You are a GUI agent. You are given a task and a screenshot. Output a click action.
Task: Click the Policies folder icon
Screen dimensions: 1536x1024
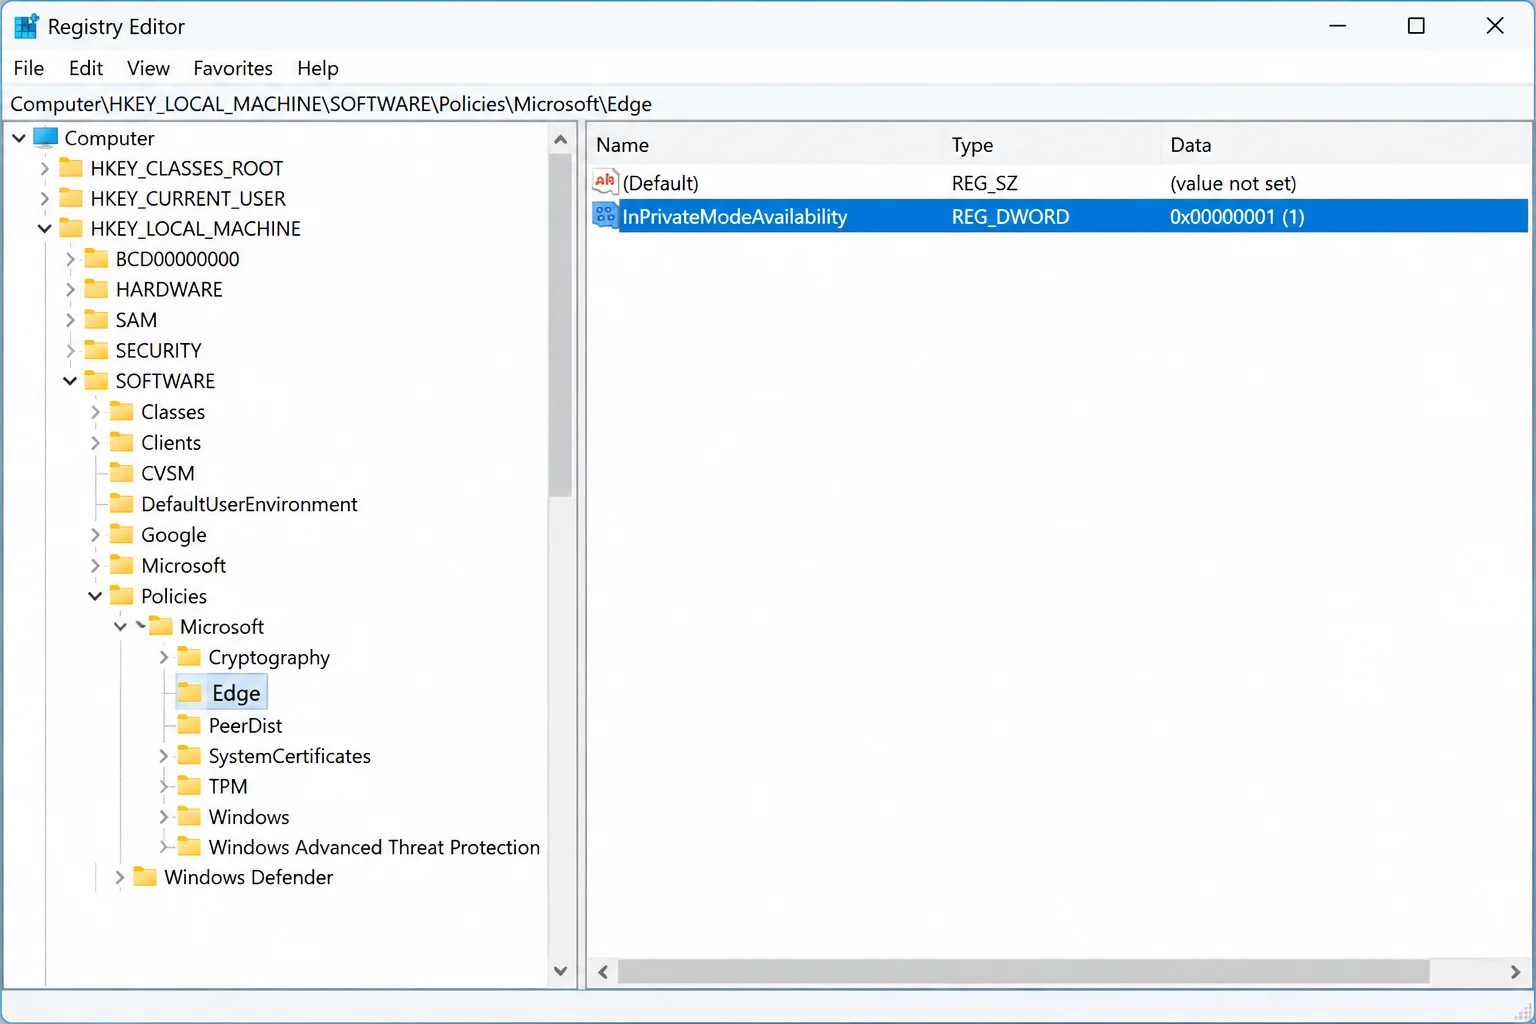tap(121, 596)
